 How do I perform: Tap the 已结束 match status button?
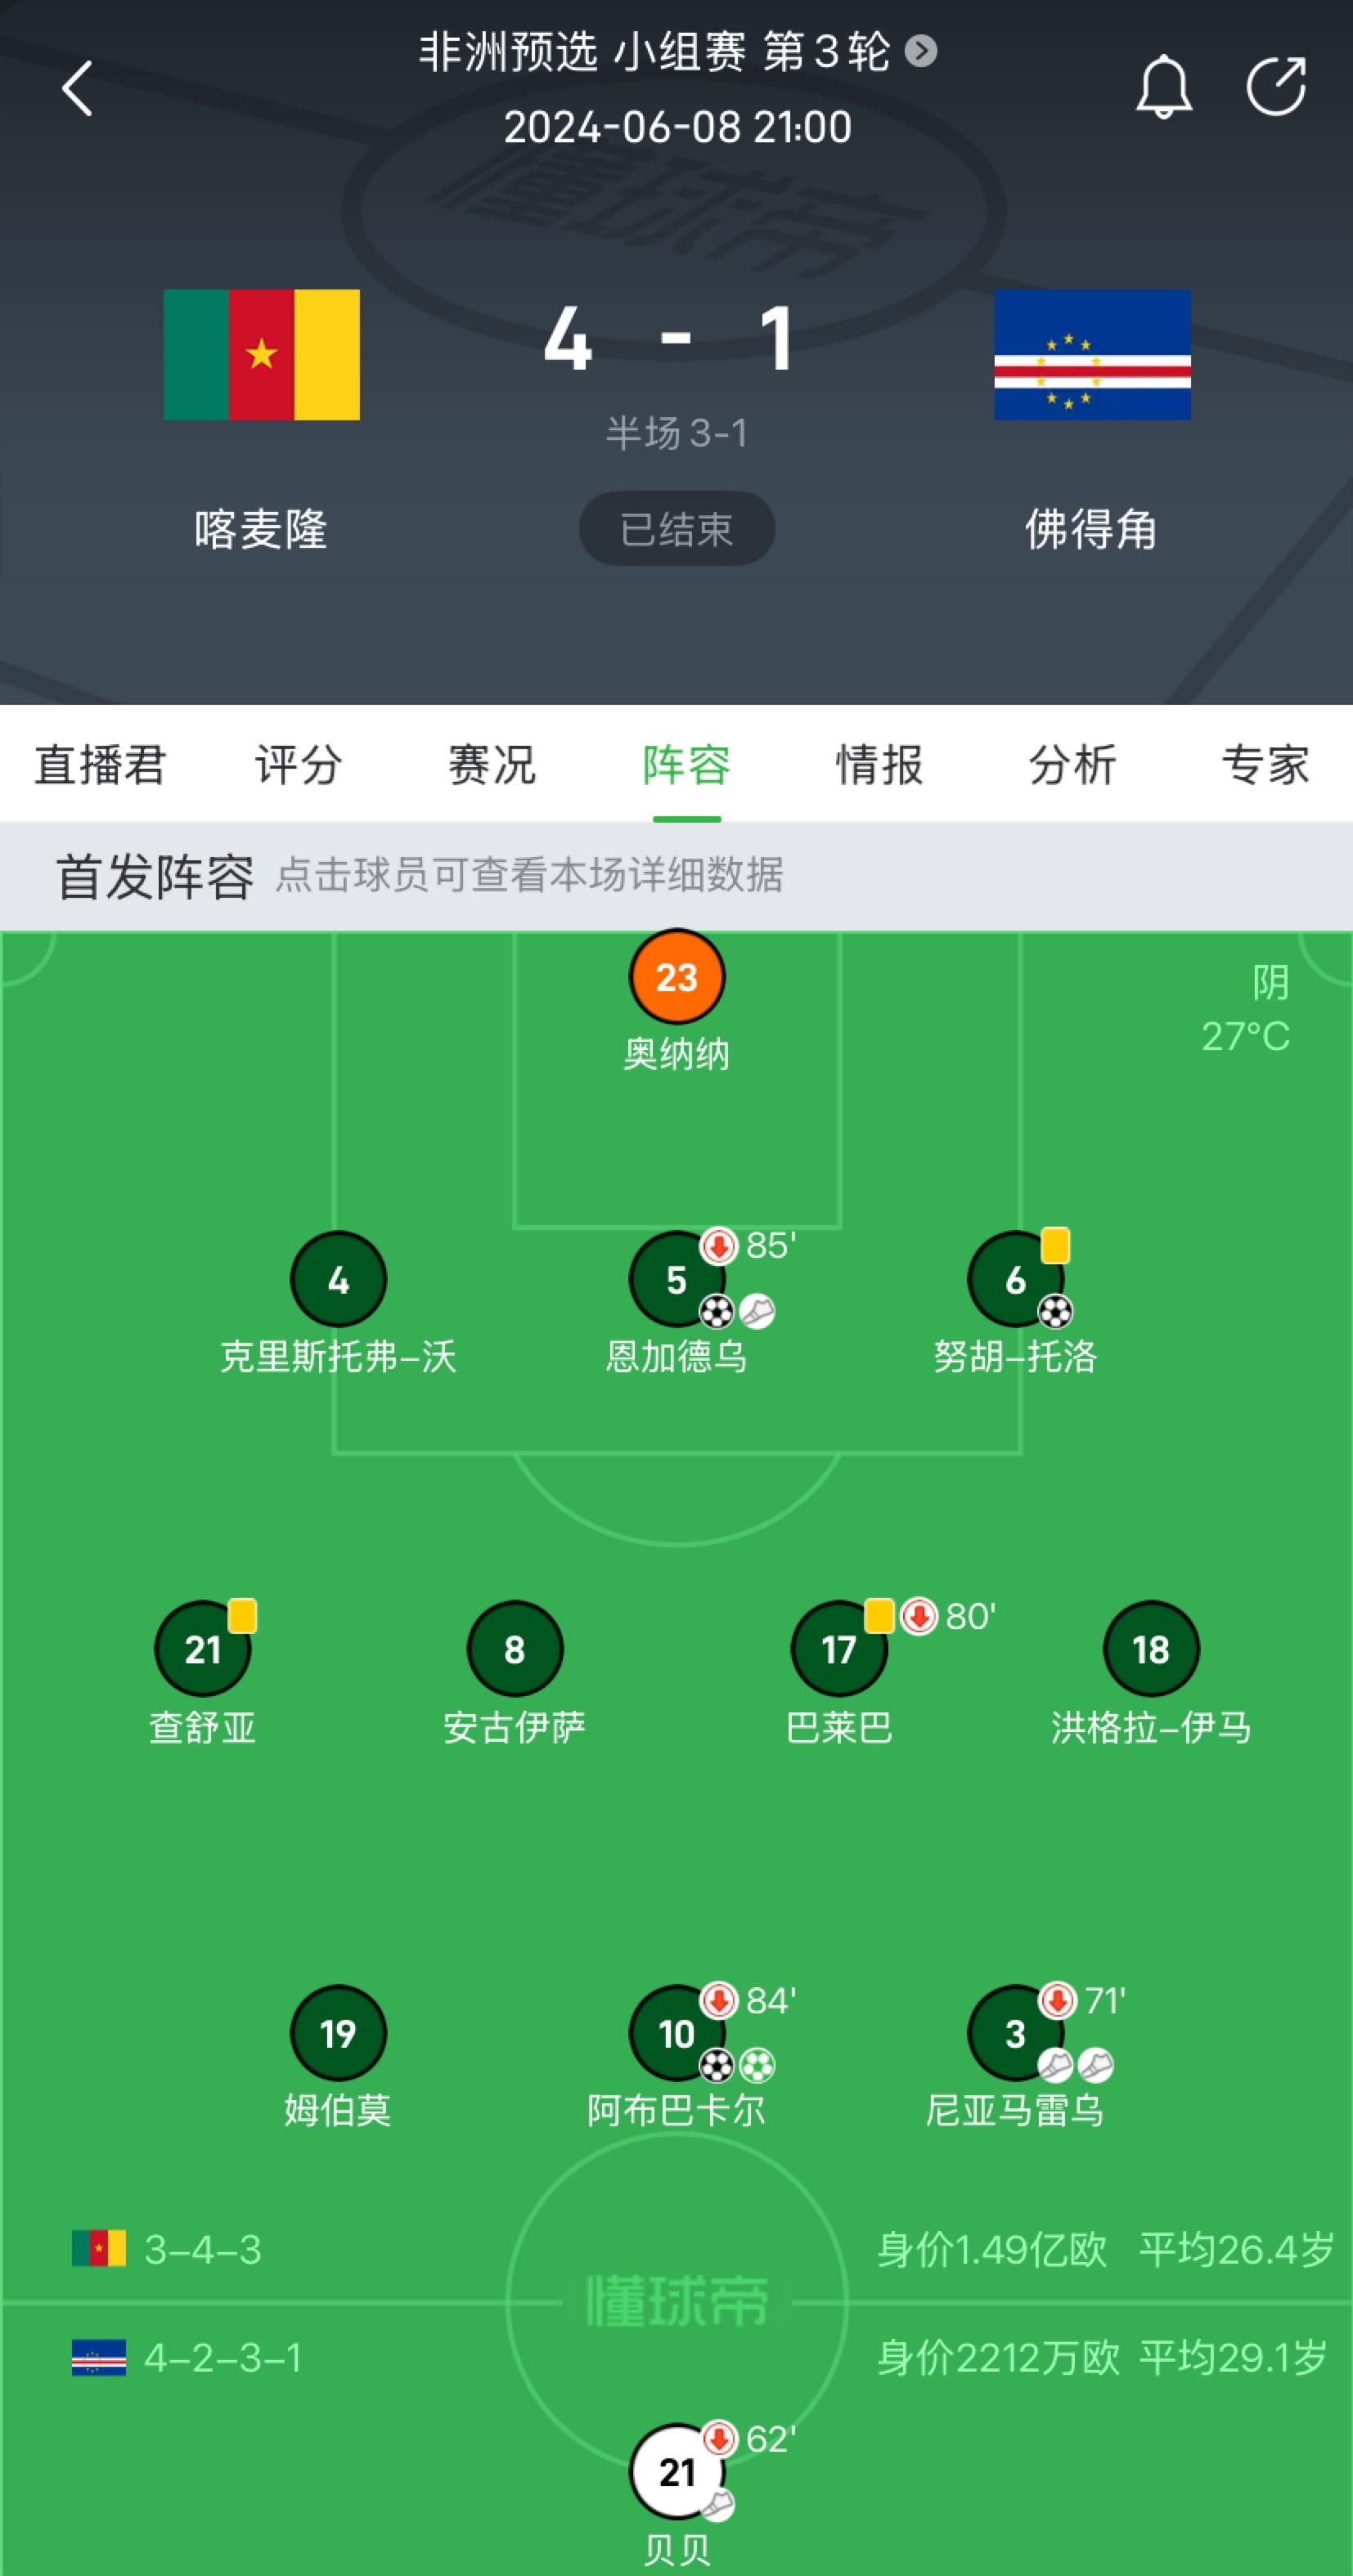[677, 529]
